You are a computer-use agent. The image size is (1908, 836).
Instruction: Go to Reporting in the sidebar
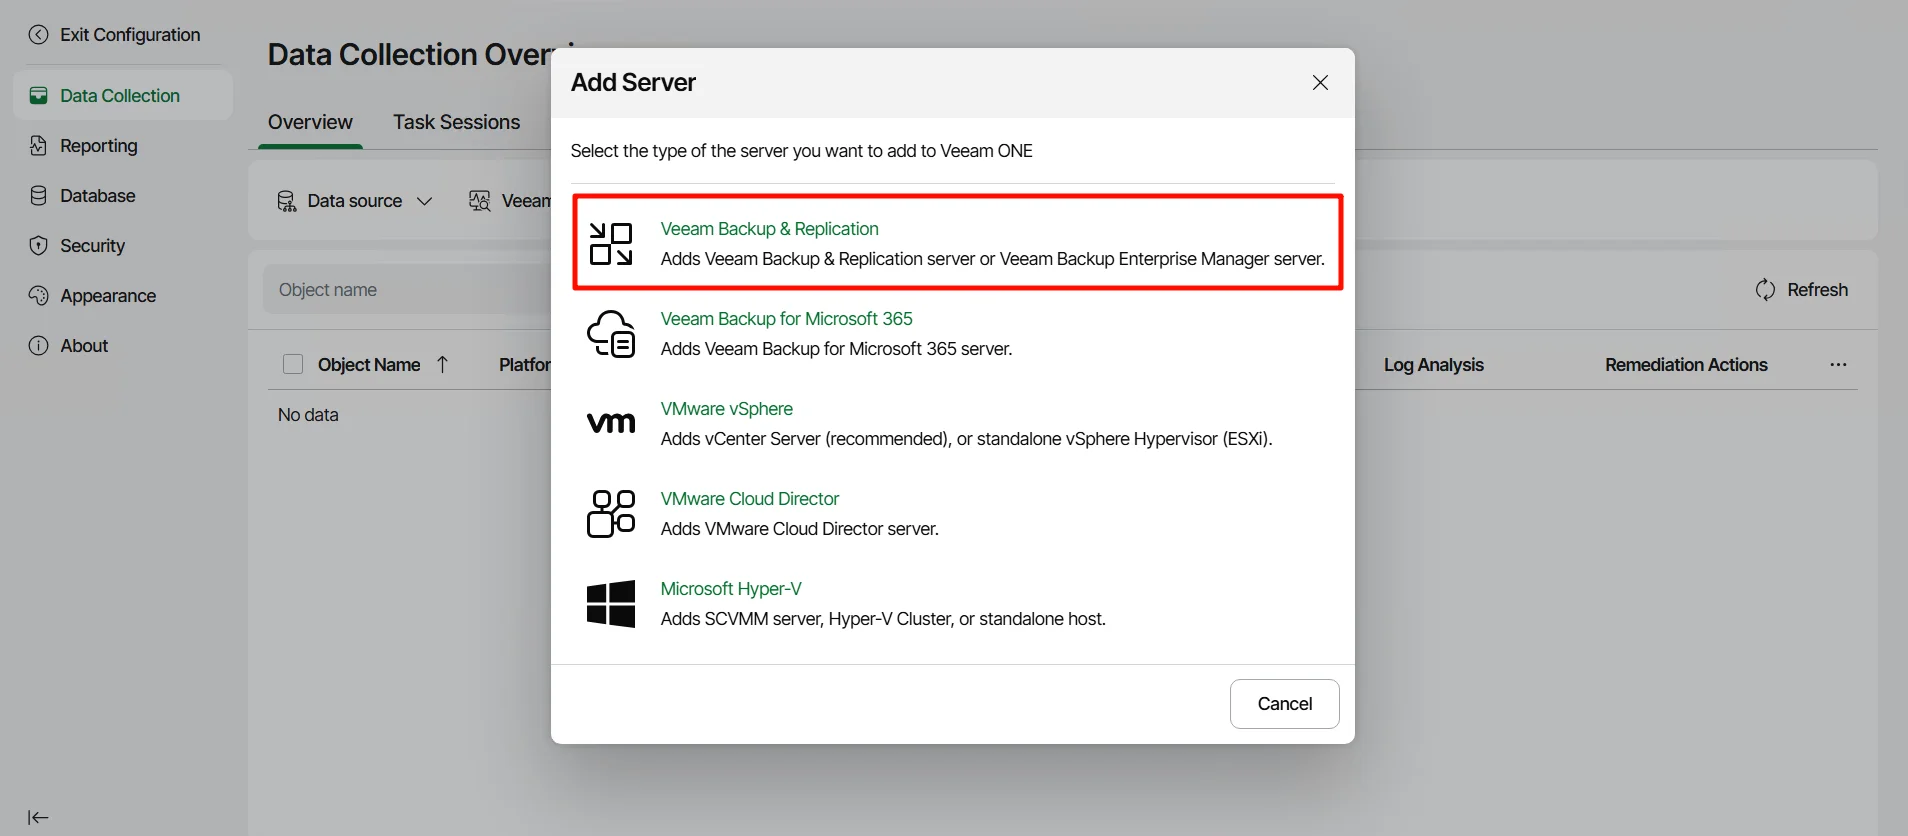[98, 146]
